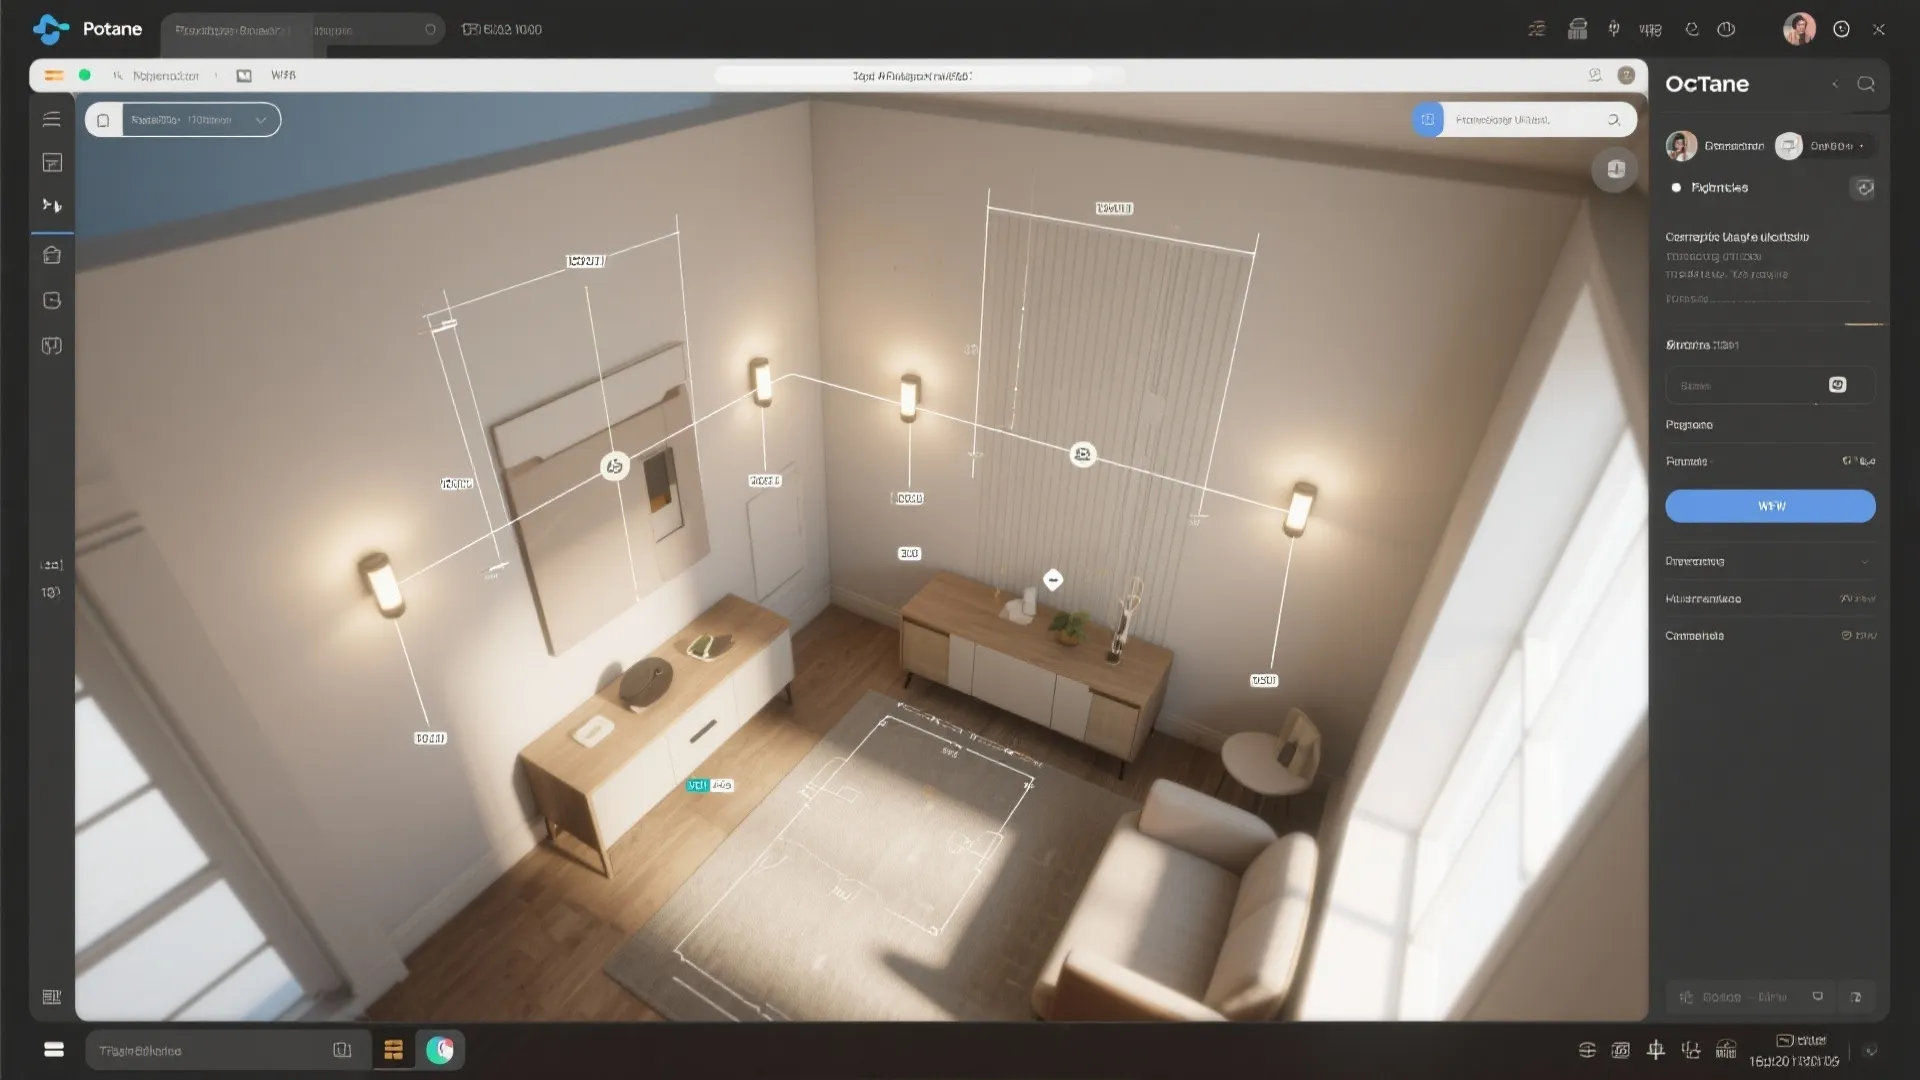Click the back chevron beside the OcTane title

[1836, 84]
